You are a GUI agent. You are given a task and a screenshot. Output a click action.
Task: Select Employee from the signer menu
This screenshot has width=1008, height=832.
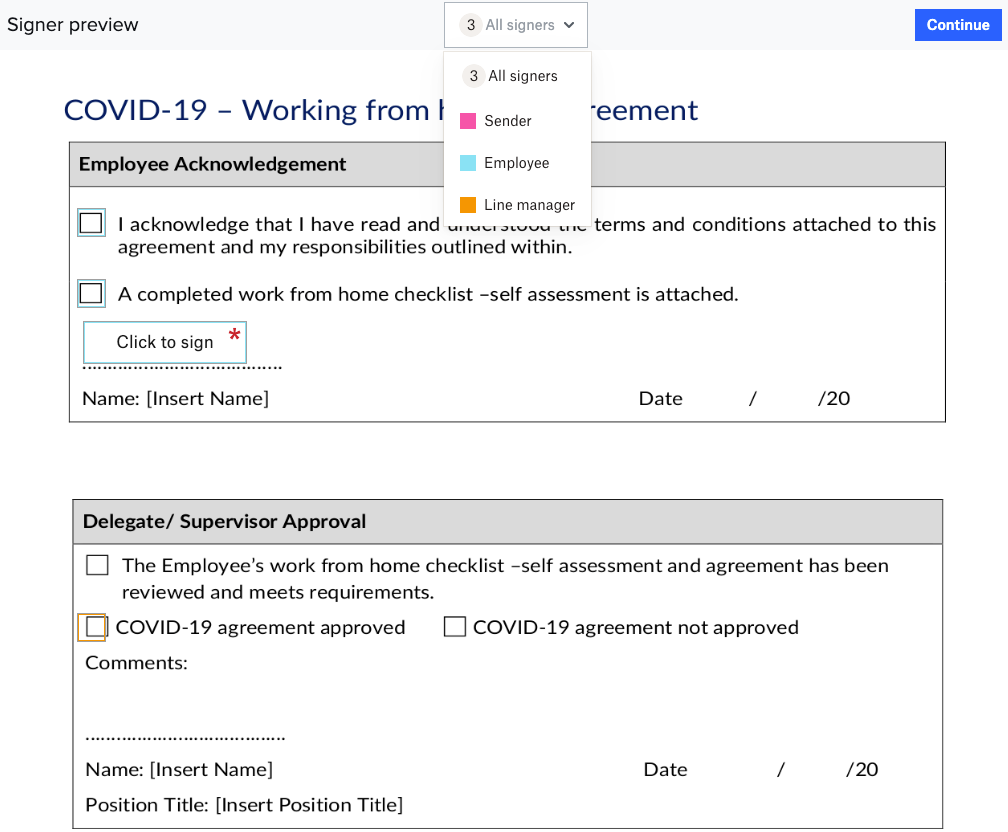click(516, 162)
